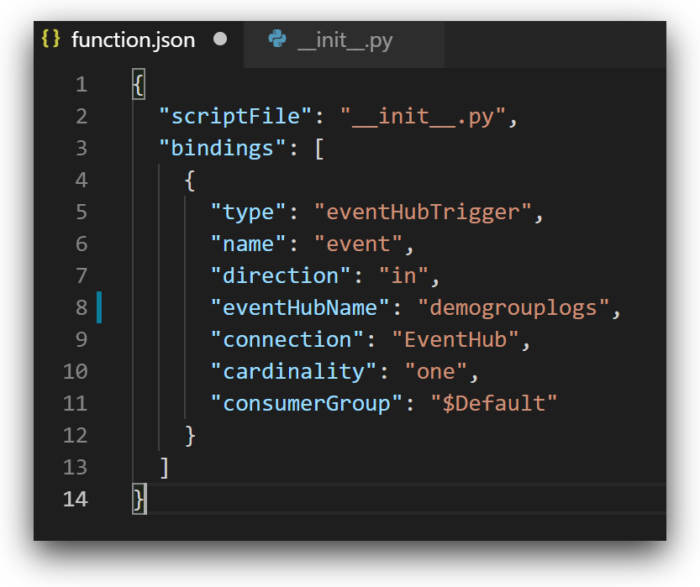The height and width of the screenshot is (587, 700).
Task: Click the JSON braces icon on function.json tab
Action: [51, 40]
